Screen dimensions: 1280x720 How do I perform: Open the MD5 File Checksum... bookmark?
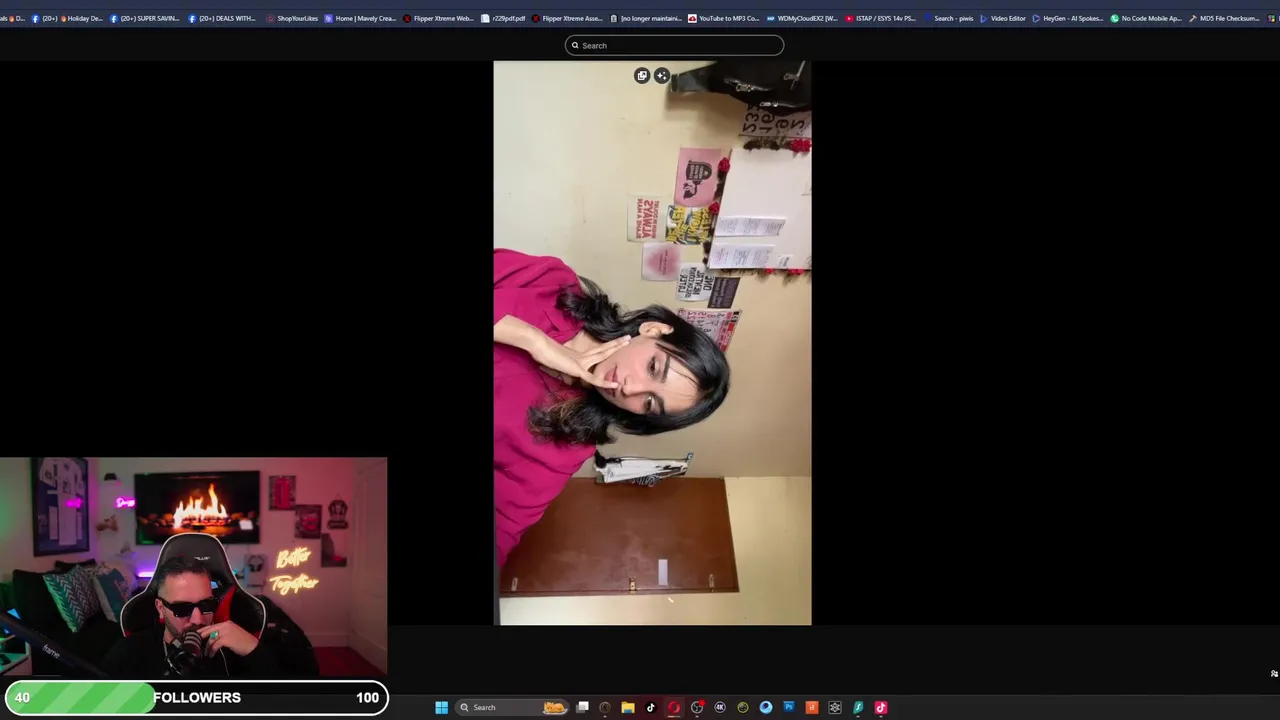(1224, 18)
